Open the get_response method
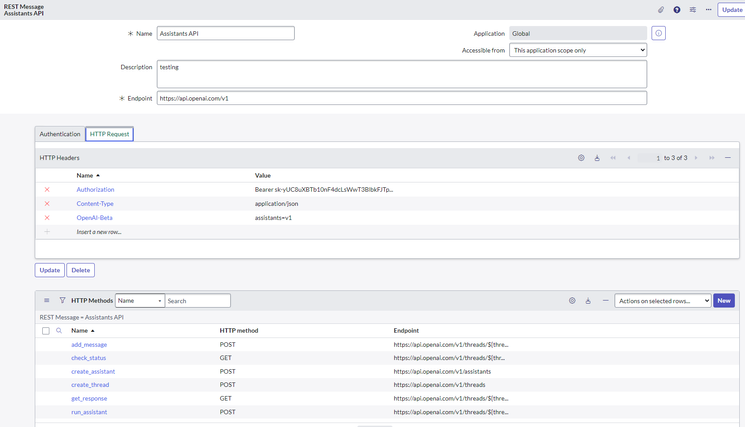Viewport: 745px width, 427px height. (89, 399)
